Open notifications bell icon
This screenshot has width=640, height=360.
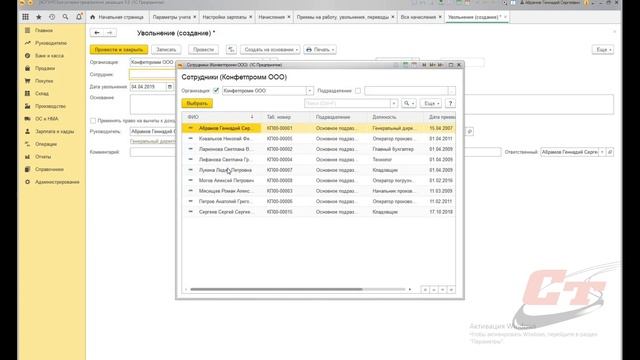[x=79, y=17]
